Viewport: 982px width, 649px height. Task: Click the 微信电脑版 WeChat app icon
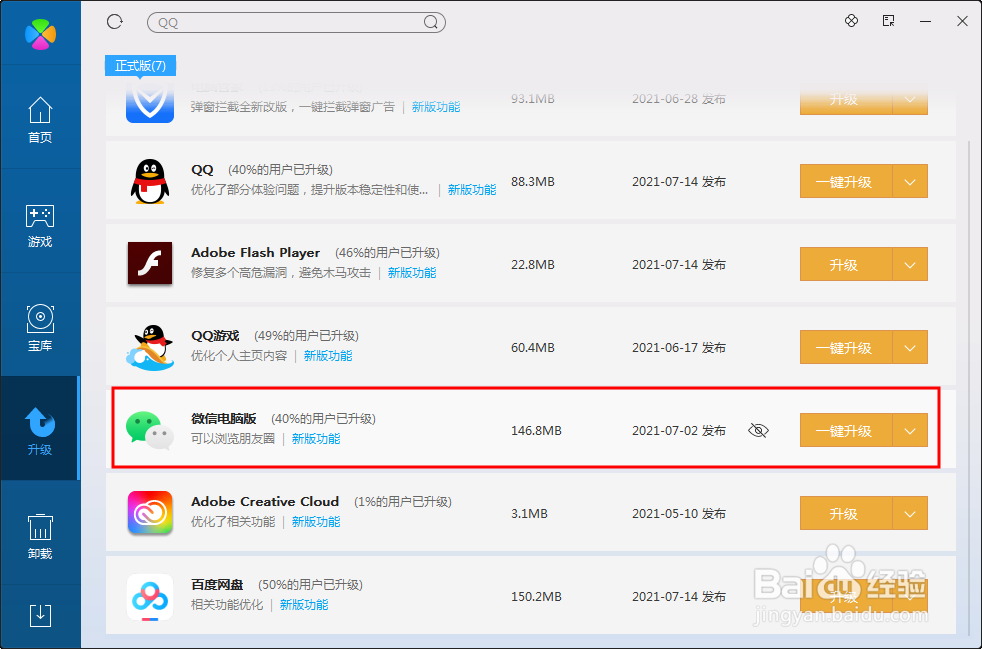[150, 430]
